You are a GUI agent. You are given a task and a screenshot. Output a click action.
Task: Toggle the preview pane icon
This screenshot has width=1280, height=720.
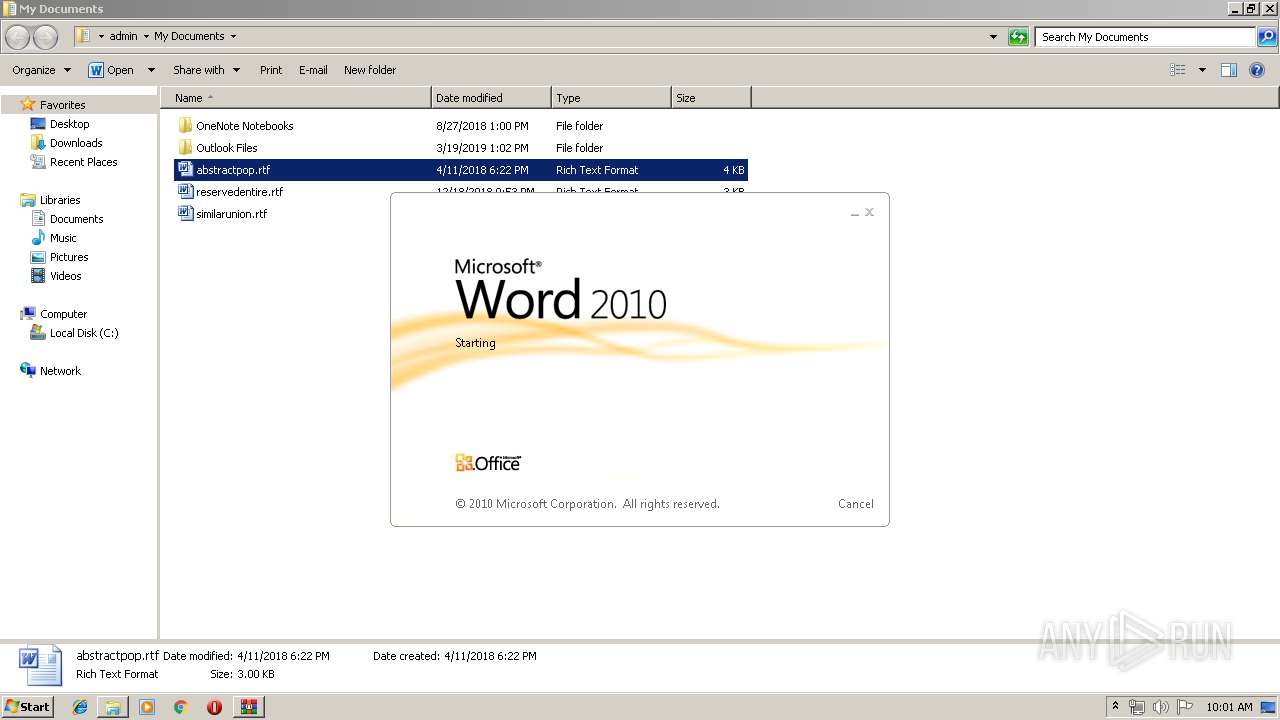(1229, 70)
